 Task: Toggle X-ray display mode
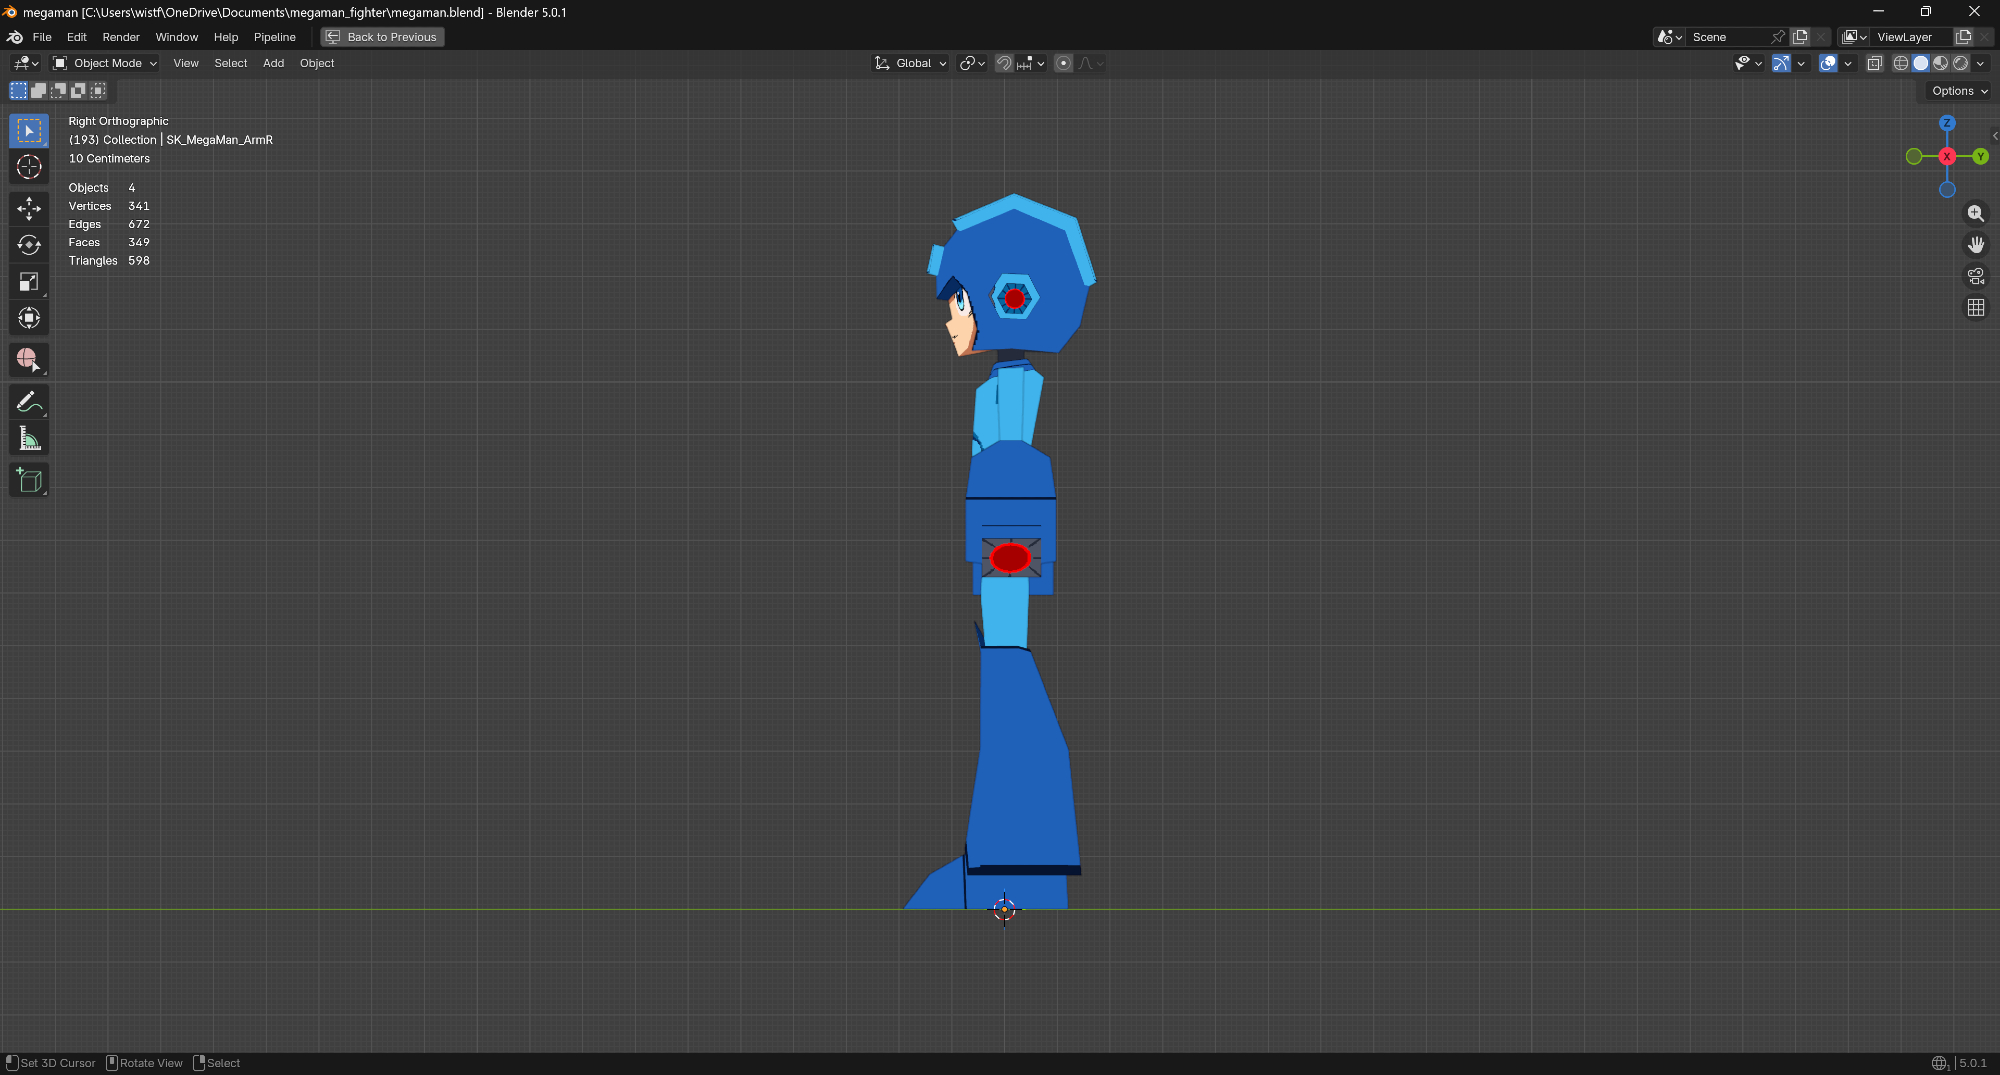1875,63
